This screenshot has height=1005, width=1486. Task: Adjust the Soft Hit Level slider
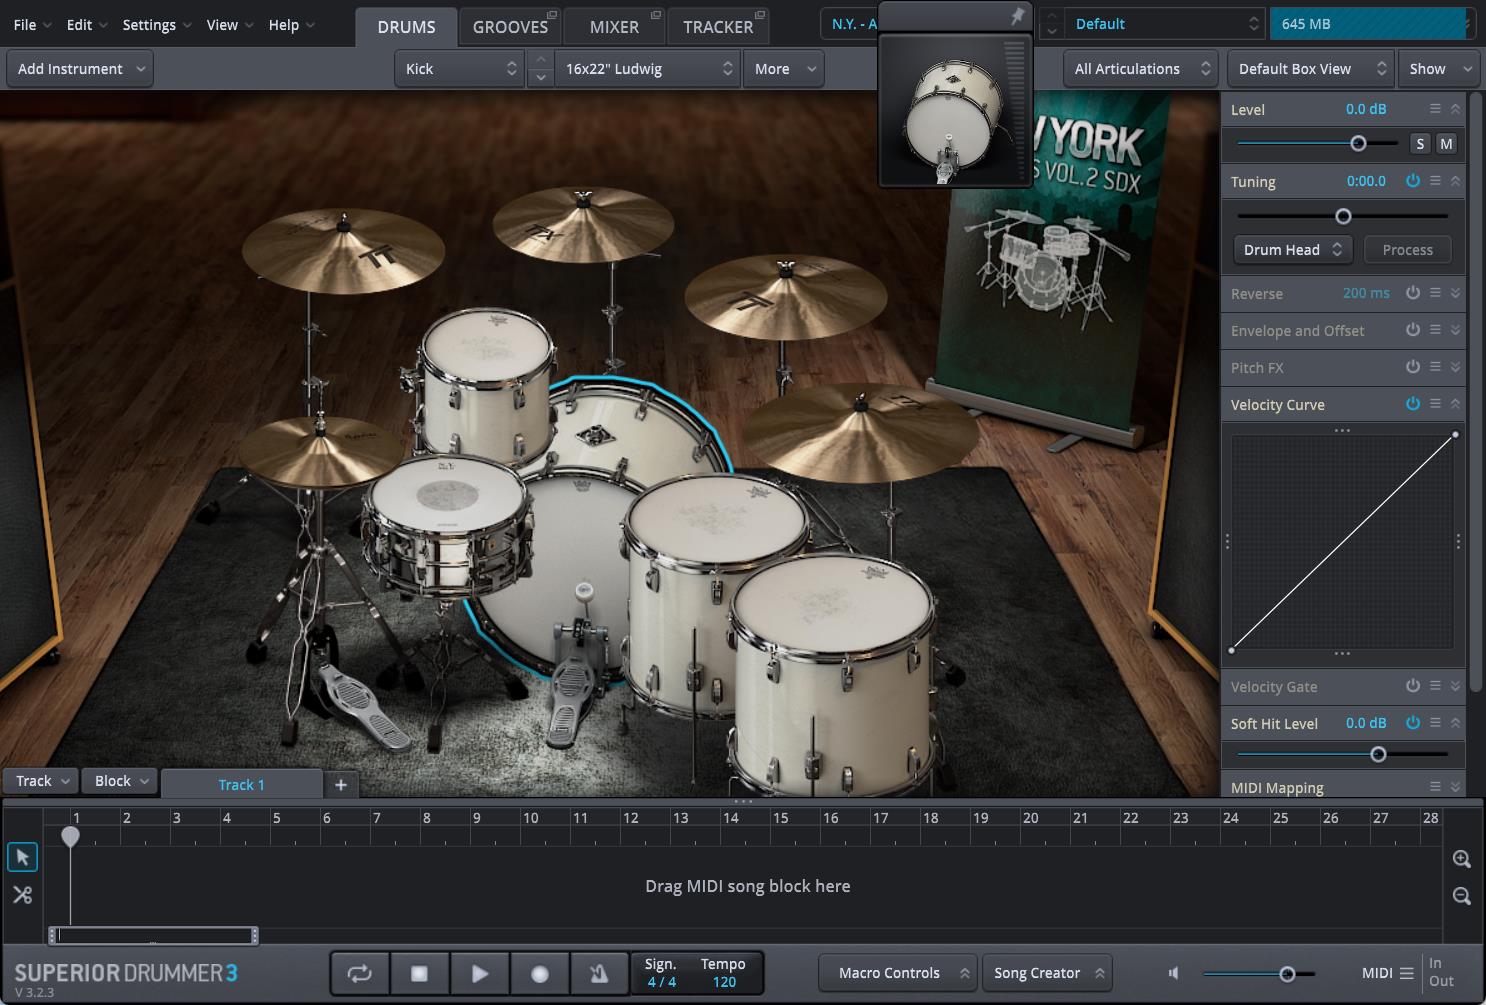[x=1378, y=754]
